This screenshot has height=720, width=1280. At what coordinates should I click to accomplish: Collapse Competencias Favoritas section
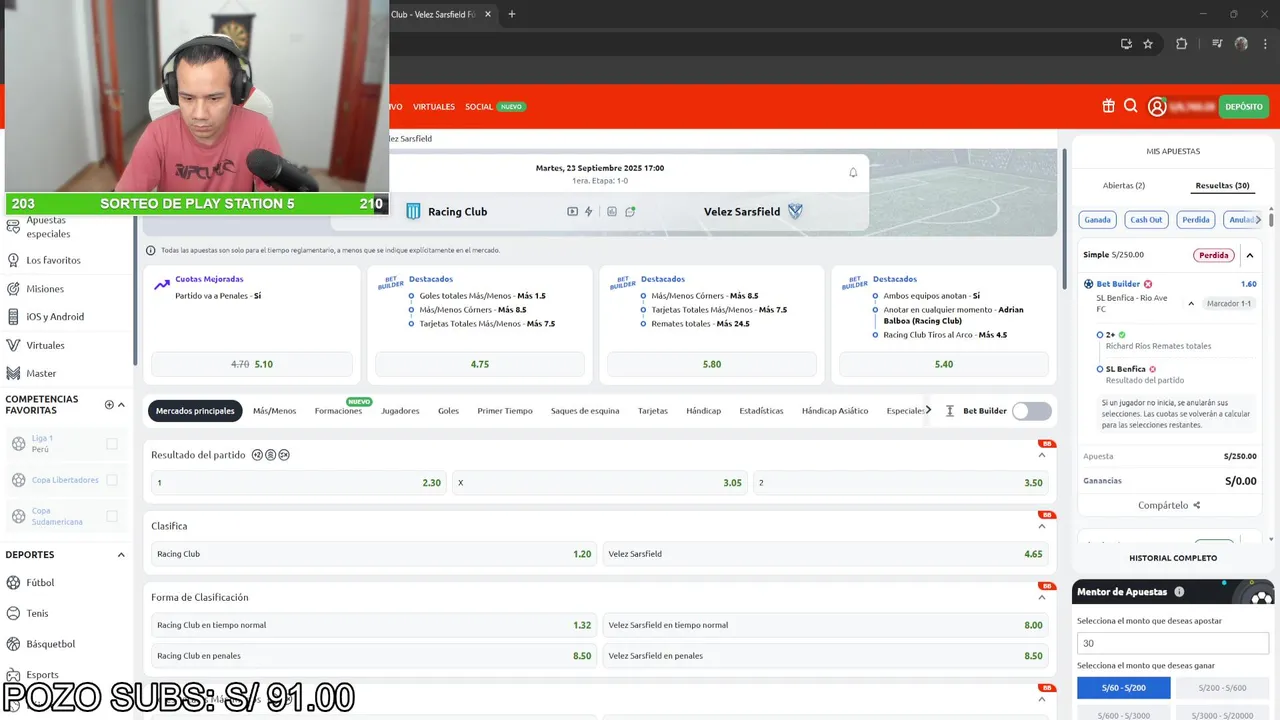[122, 405]
